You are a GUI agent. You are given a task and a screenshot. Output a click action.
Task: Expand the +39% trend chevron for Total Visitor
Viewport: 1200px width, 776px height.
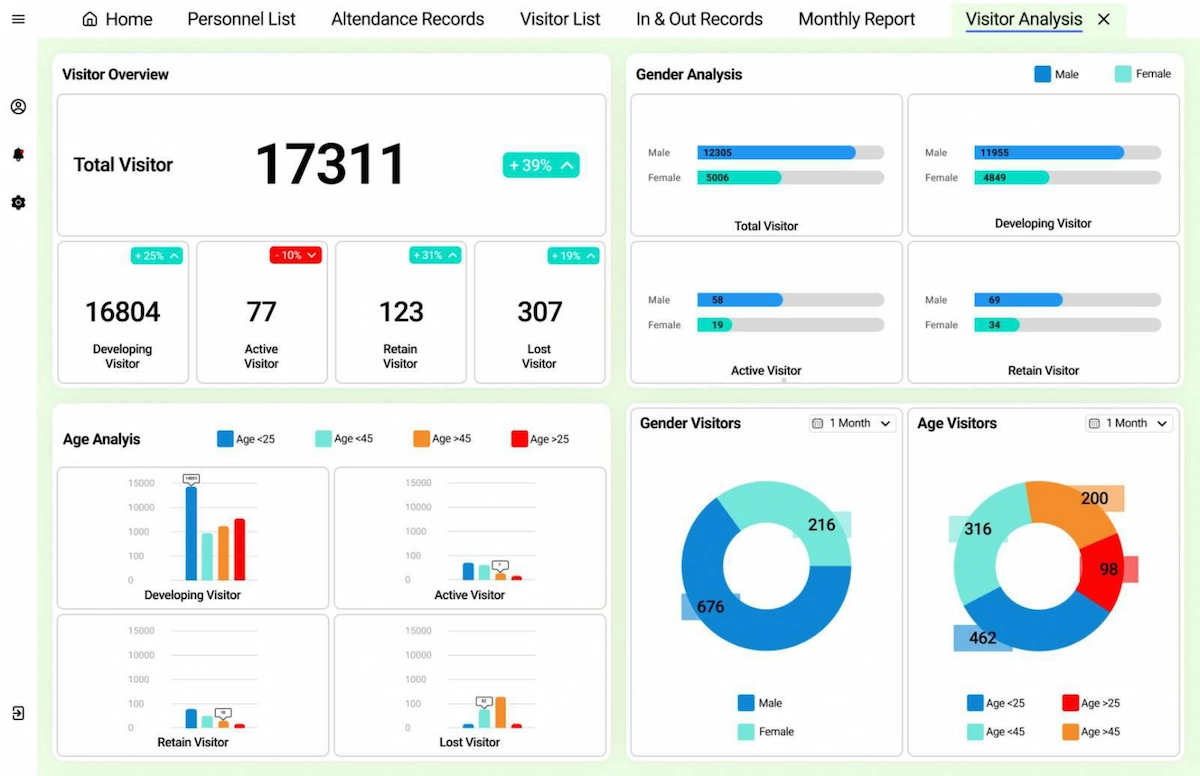pyautogui.click(x=565, y=165)
